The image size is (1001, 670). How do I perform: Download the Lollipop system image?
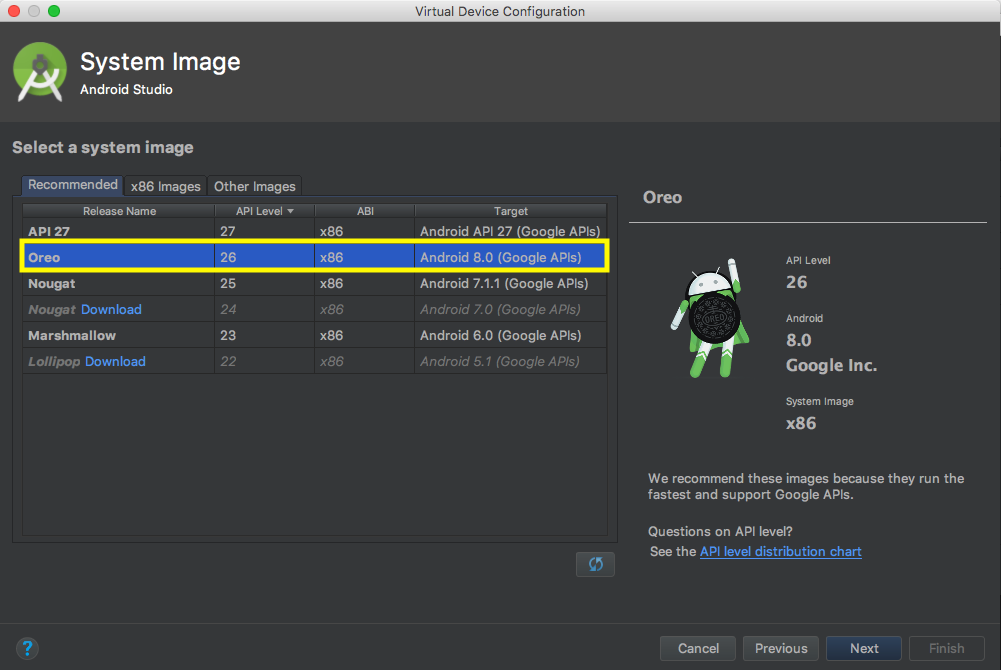[x=115, y=361]
